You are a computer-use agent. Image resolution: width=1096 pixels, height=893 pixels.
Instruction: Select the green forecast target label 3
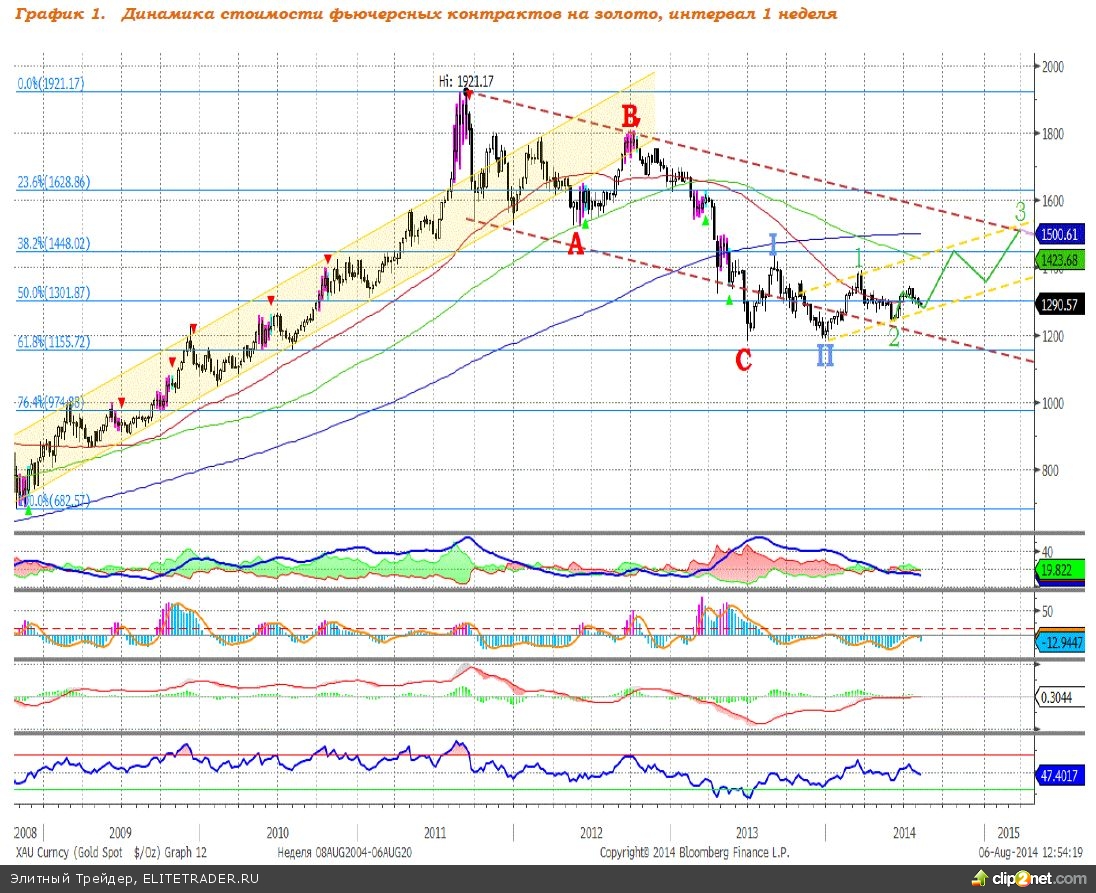point(1020,212)
